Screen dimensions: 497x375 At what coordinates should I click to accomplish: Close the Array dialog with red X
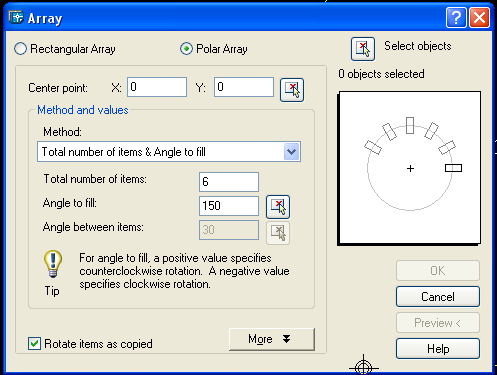pyautogui.click(x=479, y=17)
